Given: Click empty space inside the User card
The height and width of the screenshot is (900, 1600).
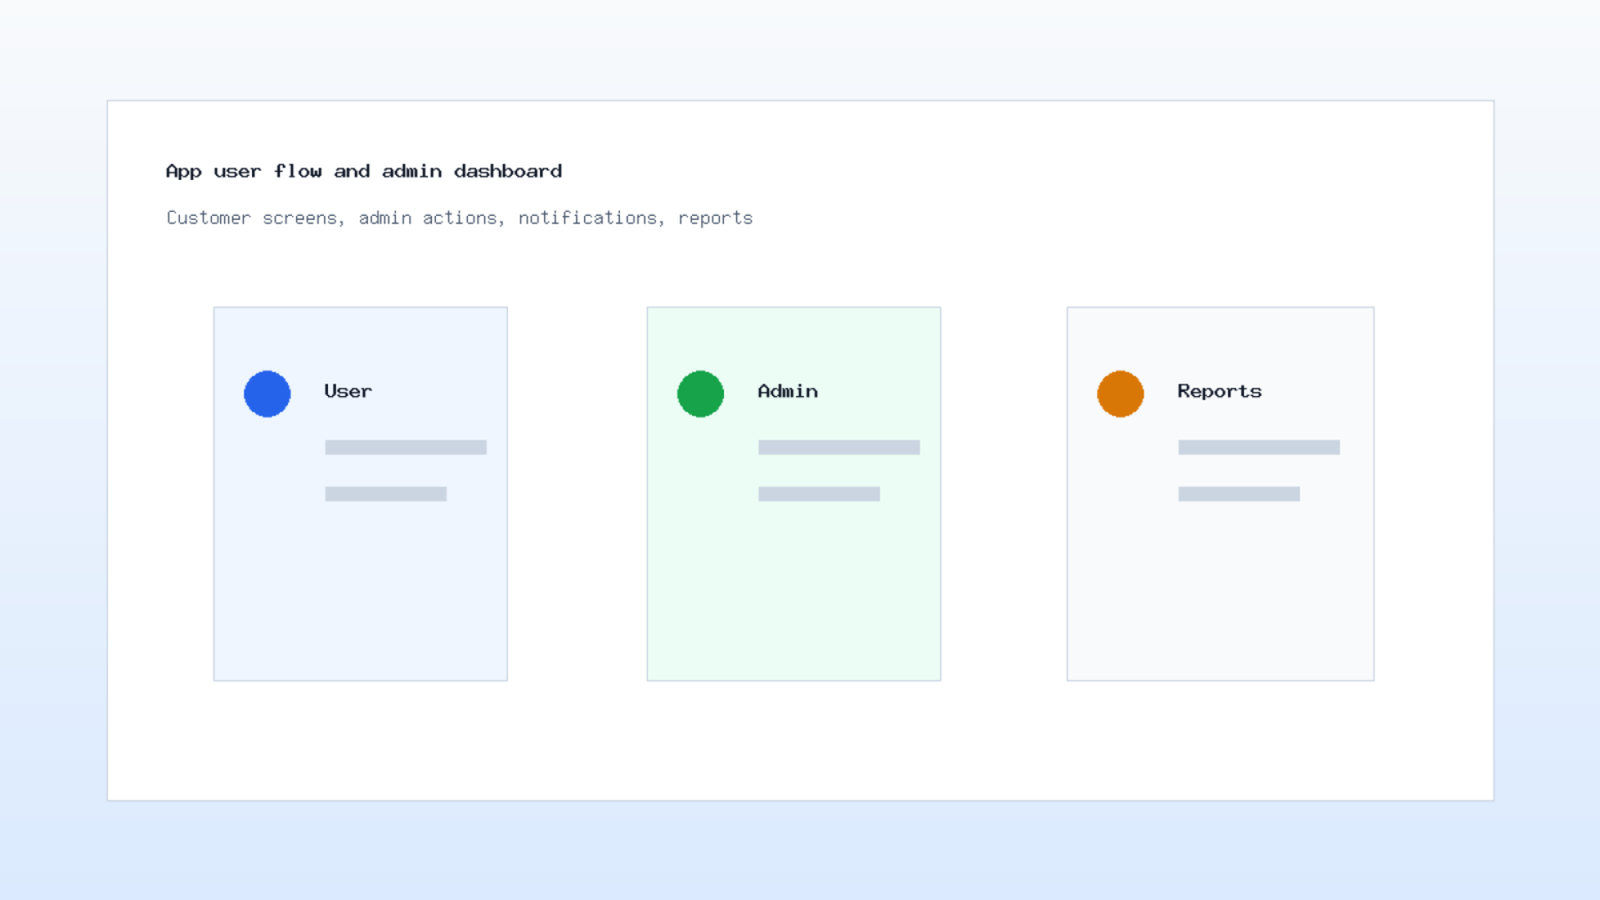Looking at the screenshot, I should point(360,600).
